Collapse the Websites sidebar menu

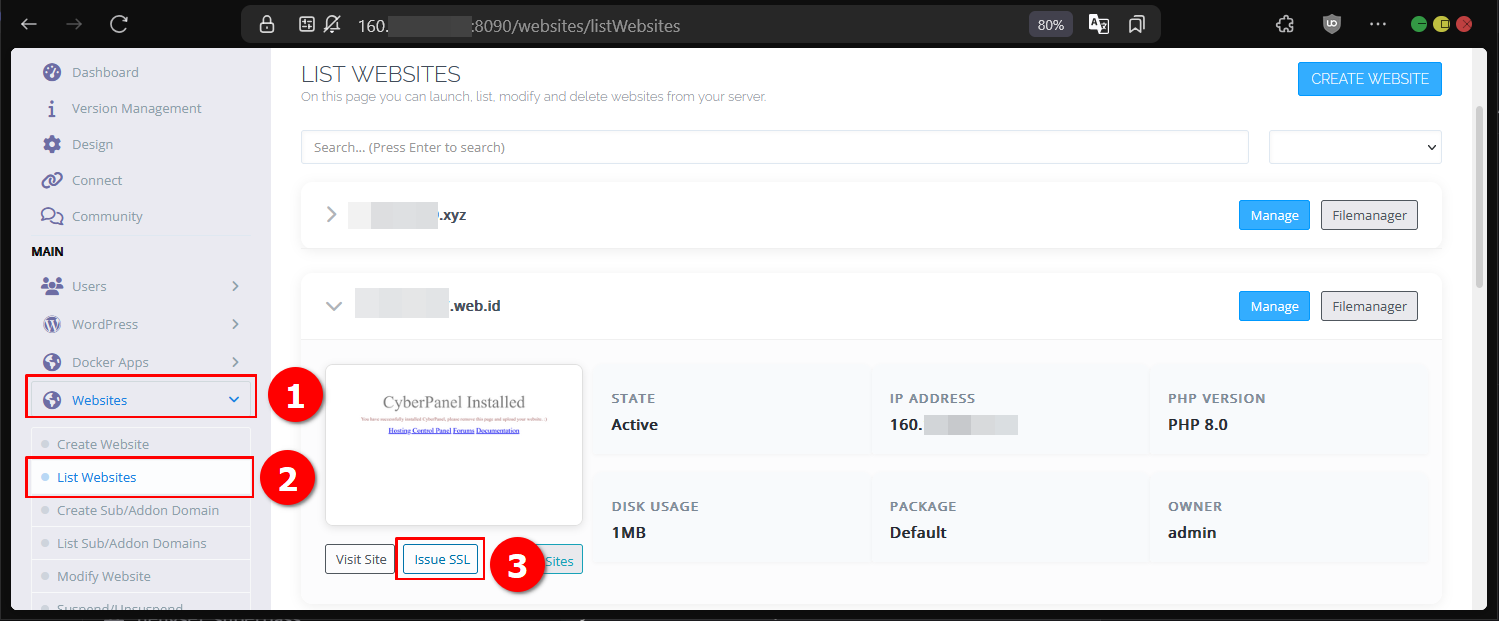pos(142,400)
